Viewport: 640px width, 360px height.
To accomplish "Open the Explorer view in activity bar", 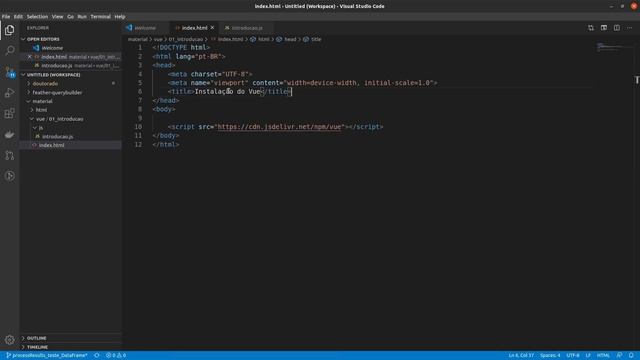I will [x=9, y=30].
